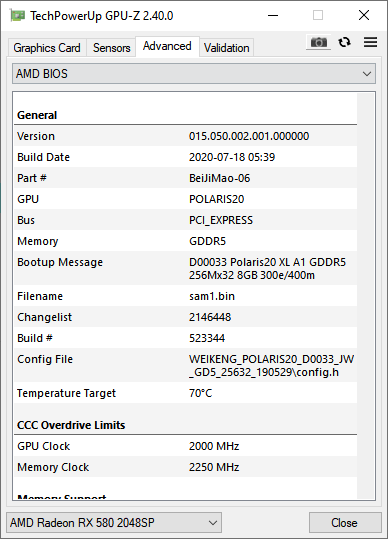The width and height of the screenshot is (388, 539).
Task: Select the Changelist value 2146448
Action: [x=210, y=317]
